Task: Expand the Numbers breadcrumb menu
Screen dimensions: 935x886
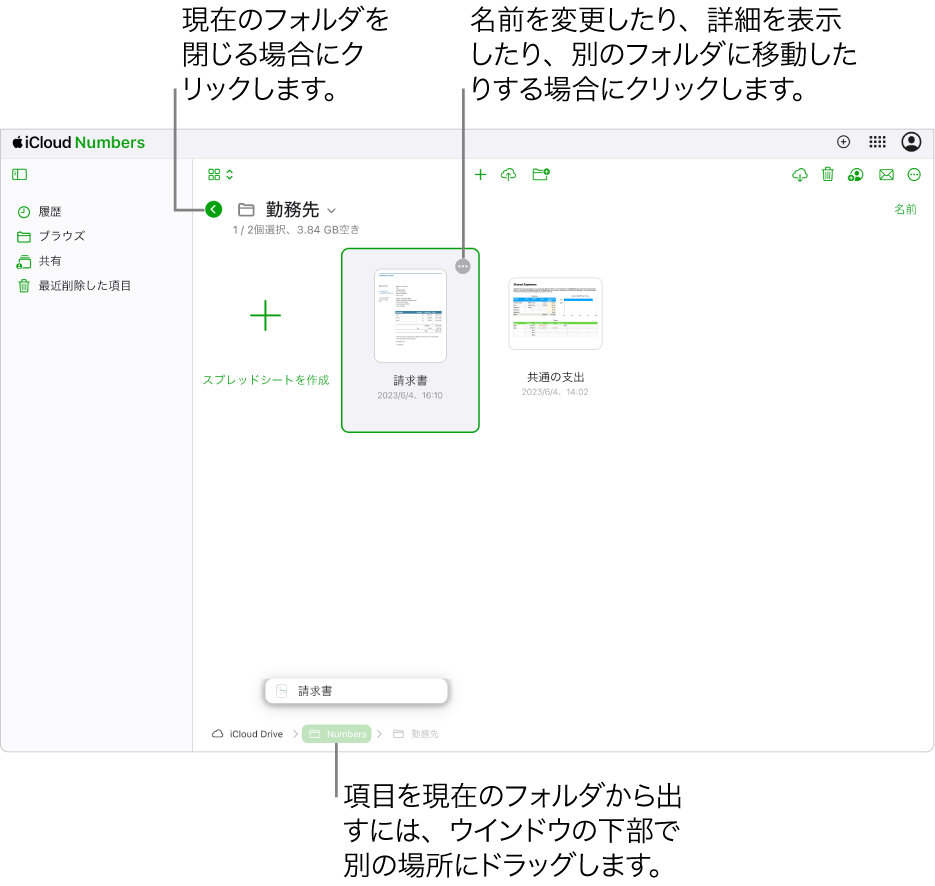Action: [336, 733]
